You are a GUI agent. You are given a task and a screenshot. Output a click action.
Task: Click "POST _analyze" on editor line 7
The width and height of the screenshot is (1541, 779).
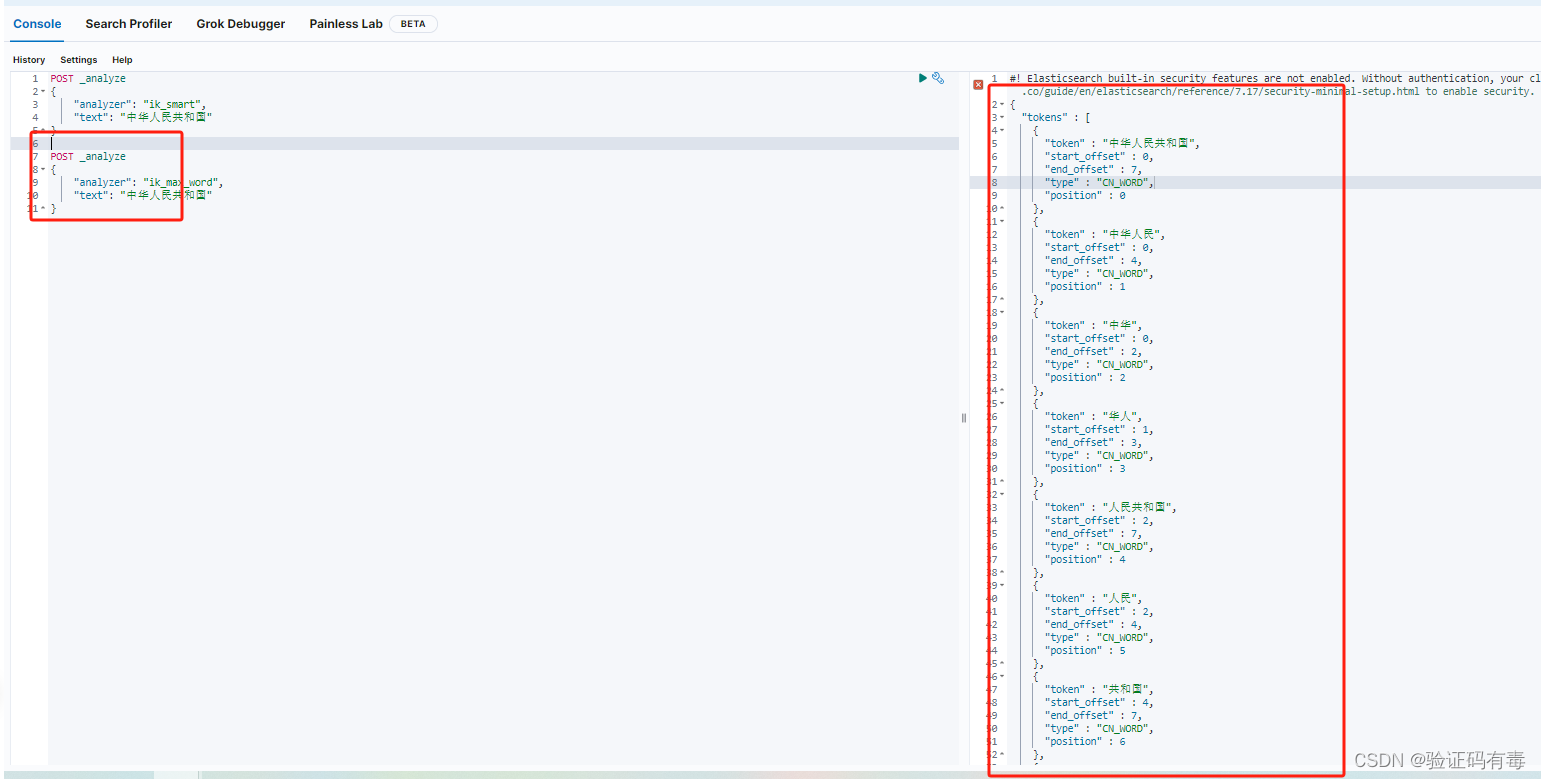88,156
